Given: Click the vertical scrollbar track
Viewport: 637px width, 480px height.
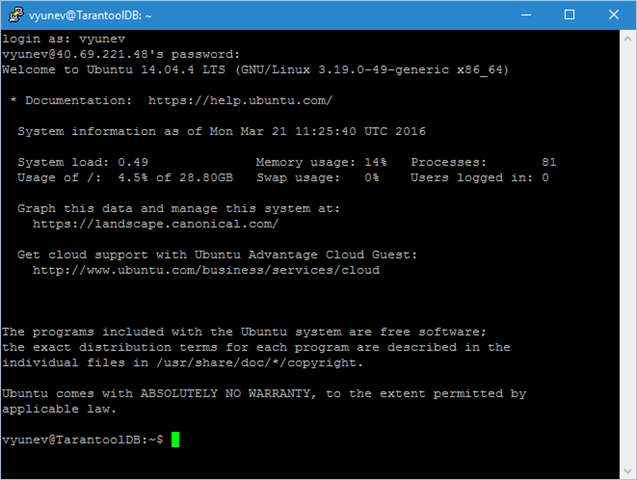Looking at the screenshot, I should click(627, 250).
